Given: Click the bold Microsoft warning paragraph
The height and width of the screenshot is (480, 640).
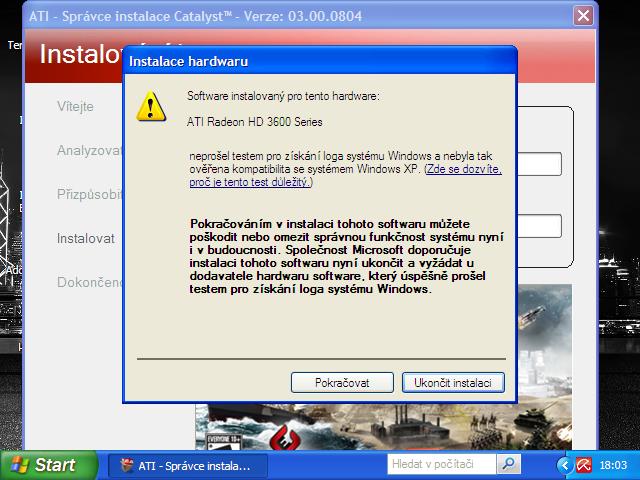Looking at the screenshot, I should pyautogui.click(x=347, y=256).
